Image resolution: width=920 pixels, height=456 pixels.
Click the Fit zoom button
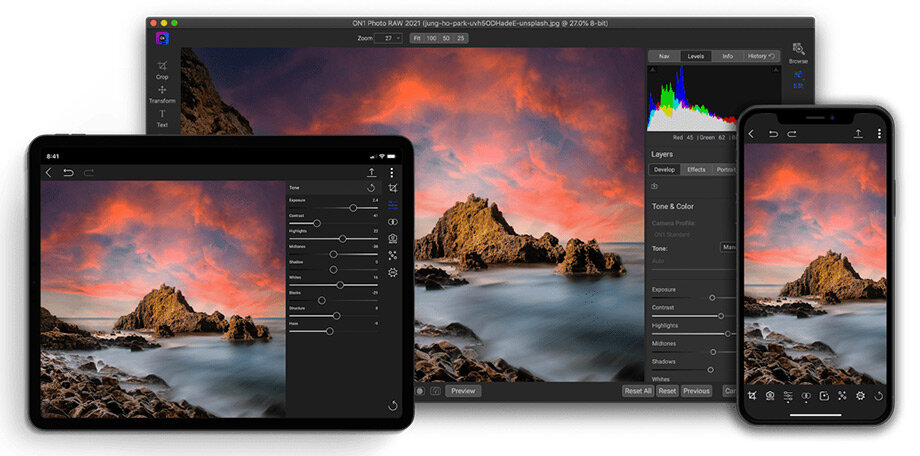417,38
